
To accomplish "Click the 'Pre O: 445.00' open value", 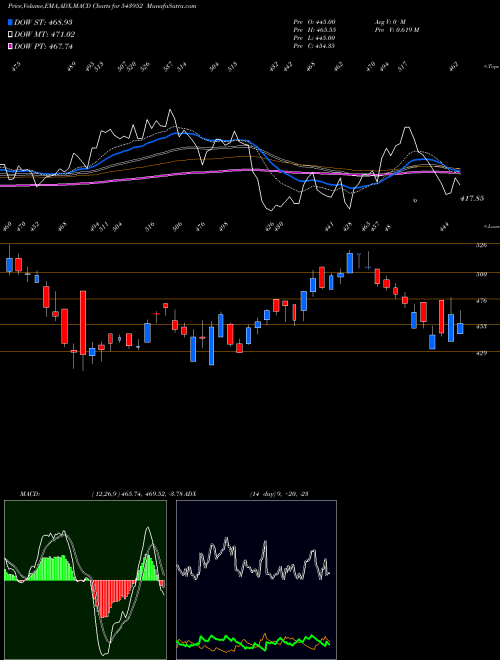I will pyautogui.click(x=314, y=22).
